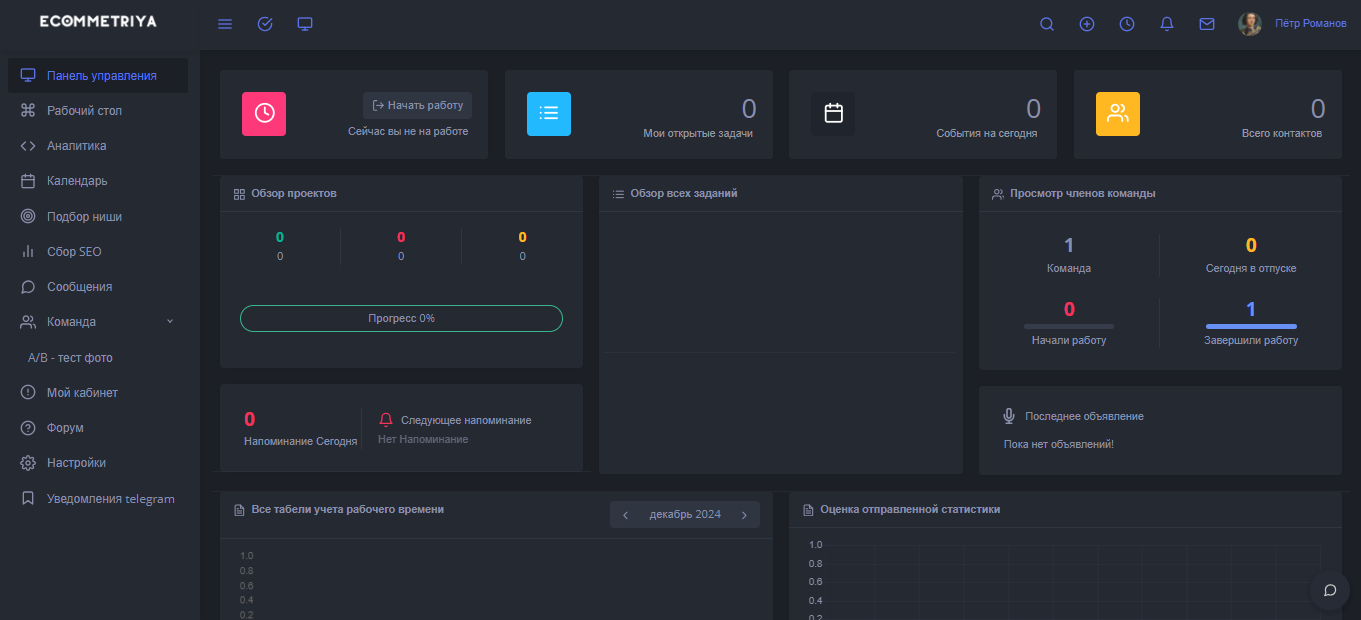
Task: Open notifications bell icon
Action: click(1167, 24)
